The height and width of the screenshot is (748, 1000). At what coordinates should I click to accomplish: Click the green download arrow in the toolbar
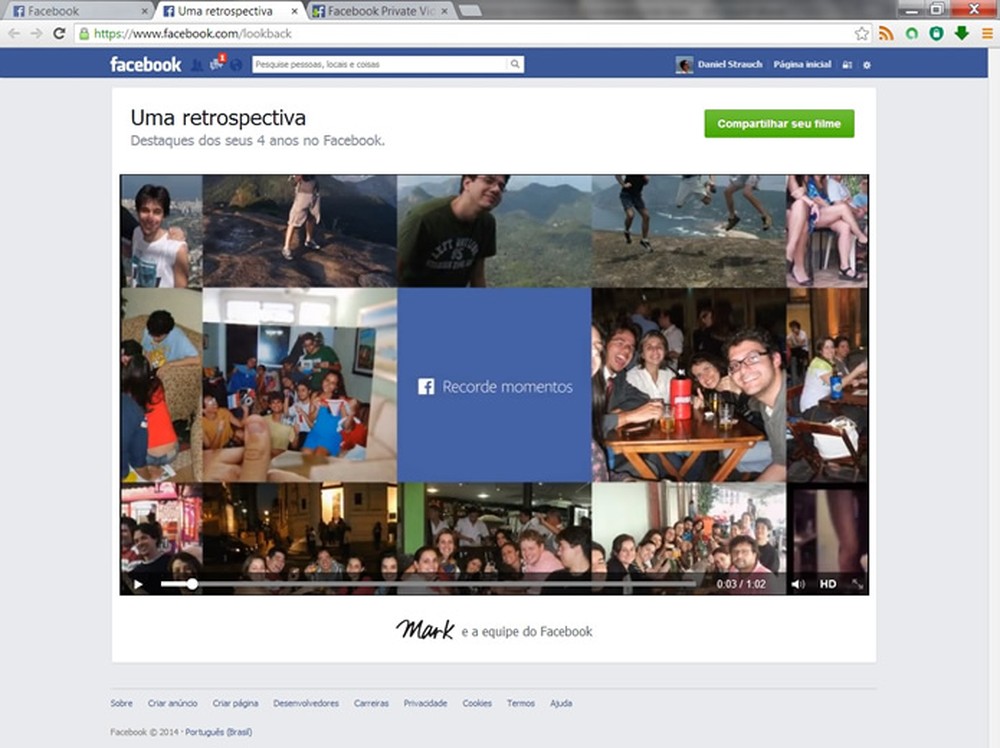[960, 33]
